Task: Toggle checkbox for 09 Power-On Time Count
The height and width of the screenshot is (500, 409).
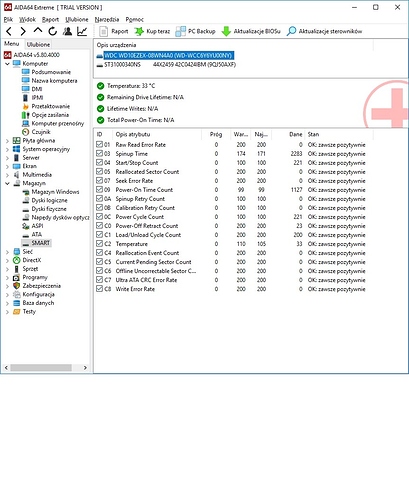Action: click(x=99, y=189)
